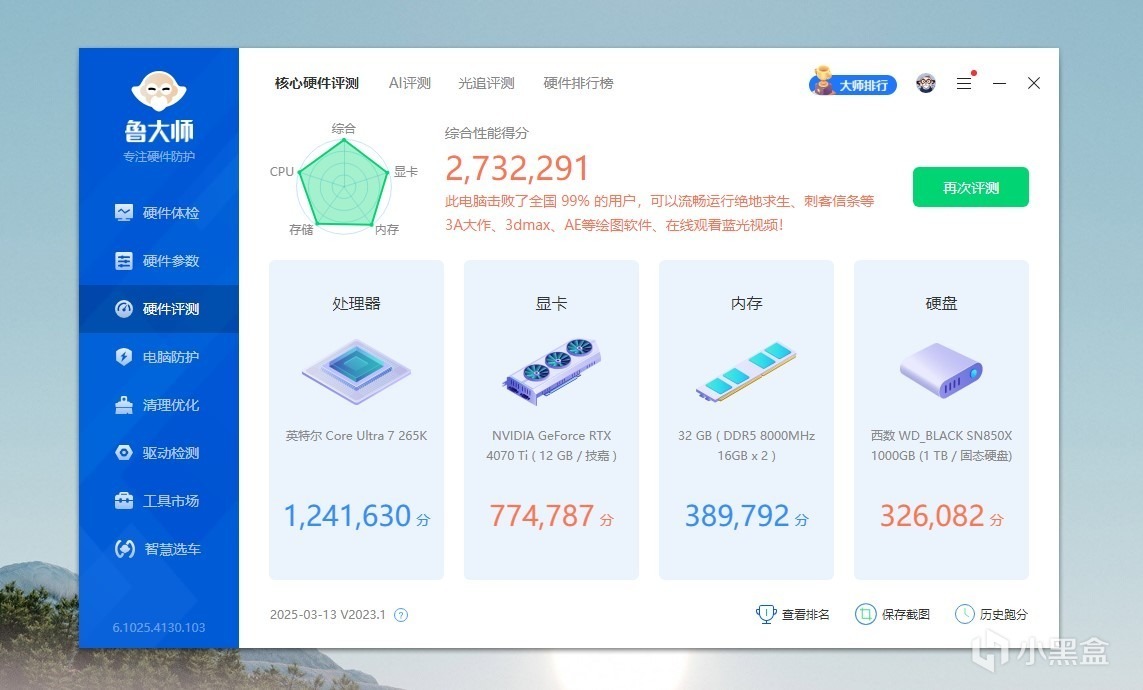Open 硬件参数 in the sidebar
The width and height of the screenshot is (1143, 690).
pos(158,261)
